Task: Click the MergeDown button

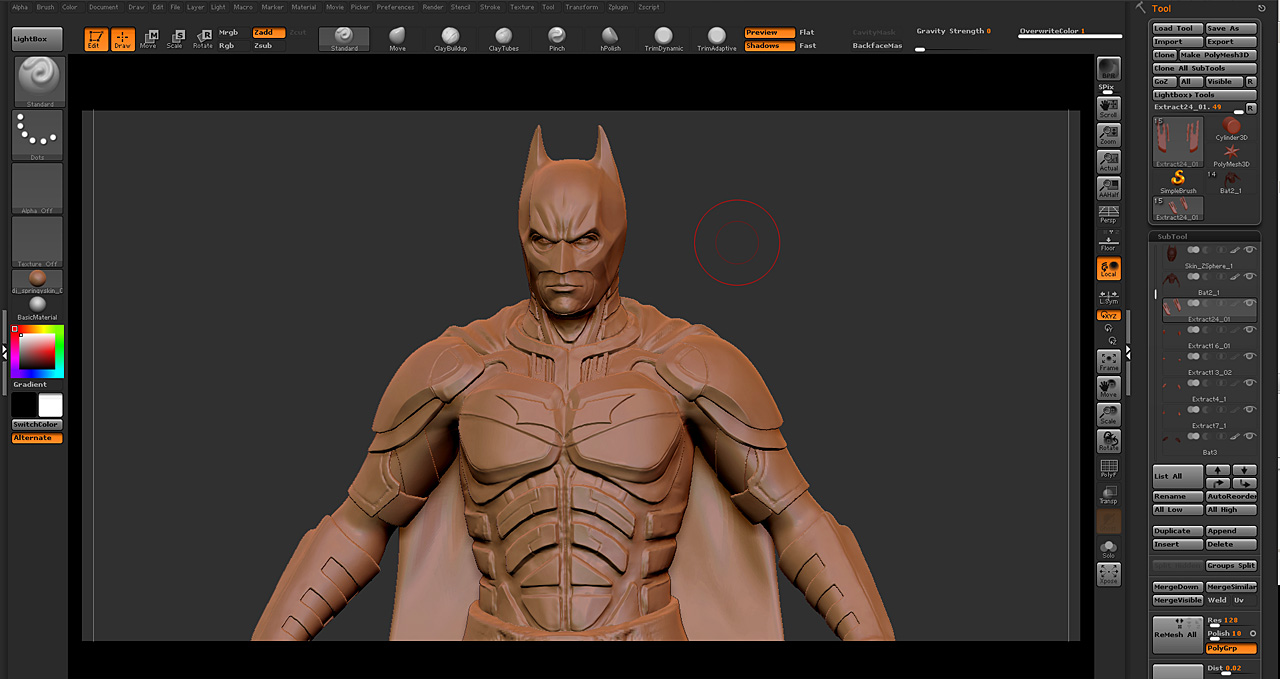Action: click(1177, 587)
